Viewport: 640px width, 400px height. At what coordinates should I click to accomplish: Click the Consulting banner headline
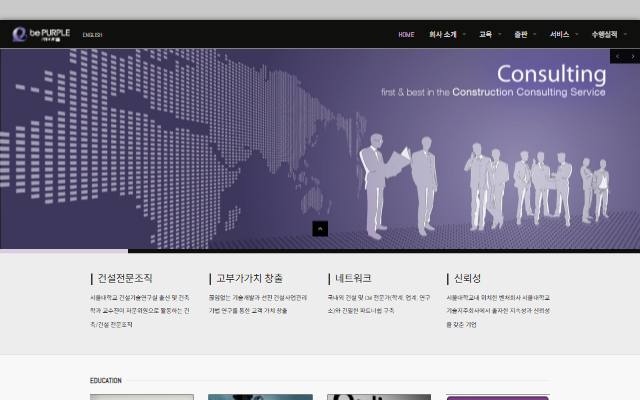(x=551, y=74)
